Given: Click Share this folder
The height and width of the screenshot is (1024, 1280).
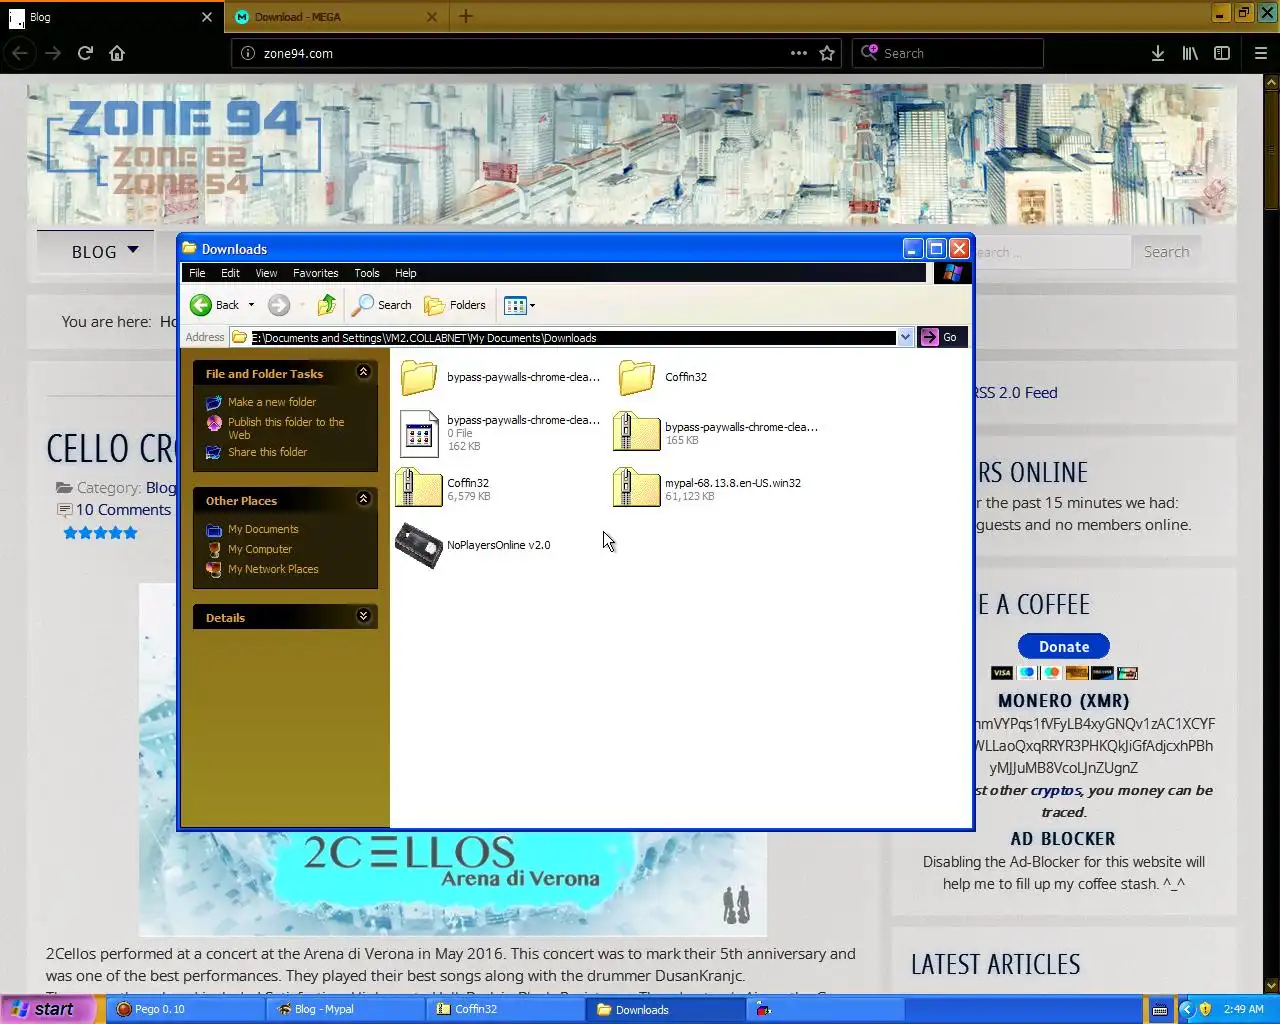Looking at the screenshot, I should point(267,452).
